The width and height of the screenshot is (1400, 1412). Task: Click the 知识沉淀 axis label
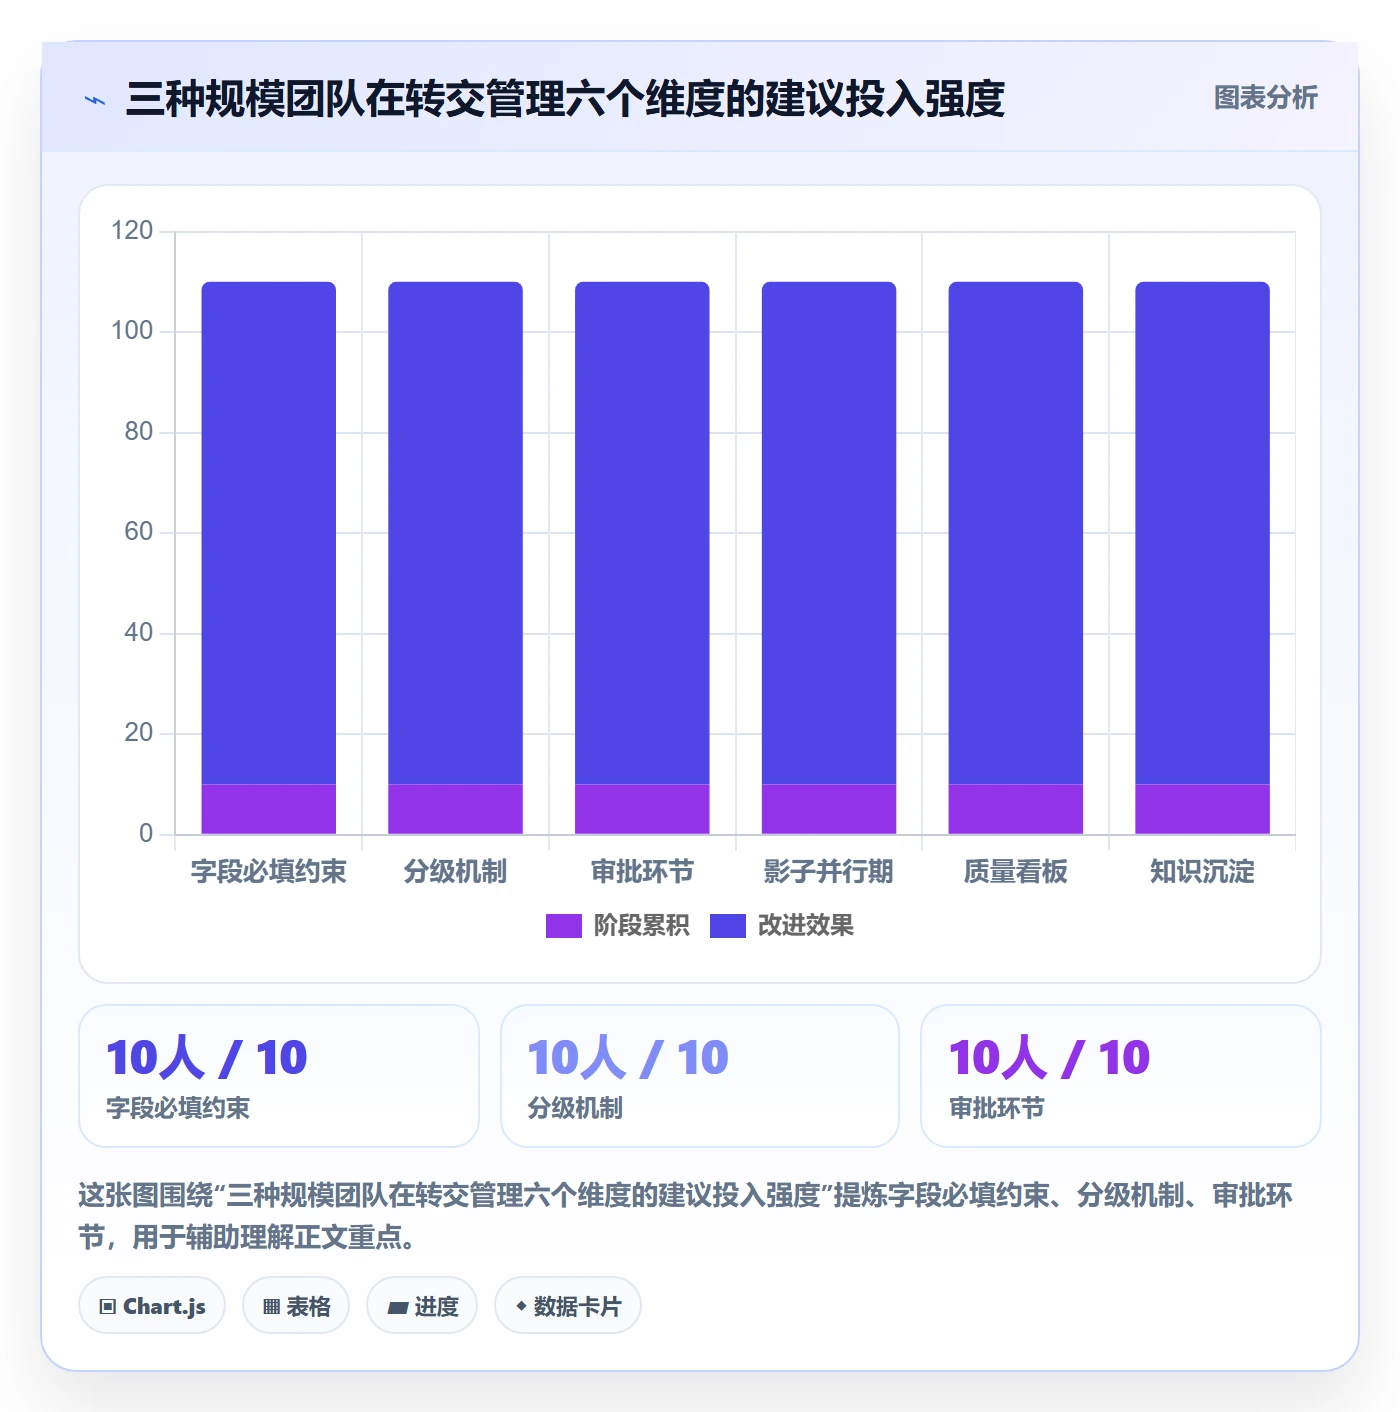1202,872
